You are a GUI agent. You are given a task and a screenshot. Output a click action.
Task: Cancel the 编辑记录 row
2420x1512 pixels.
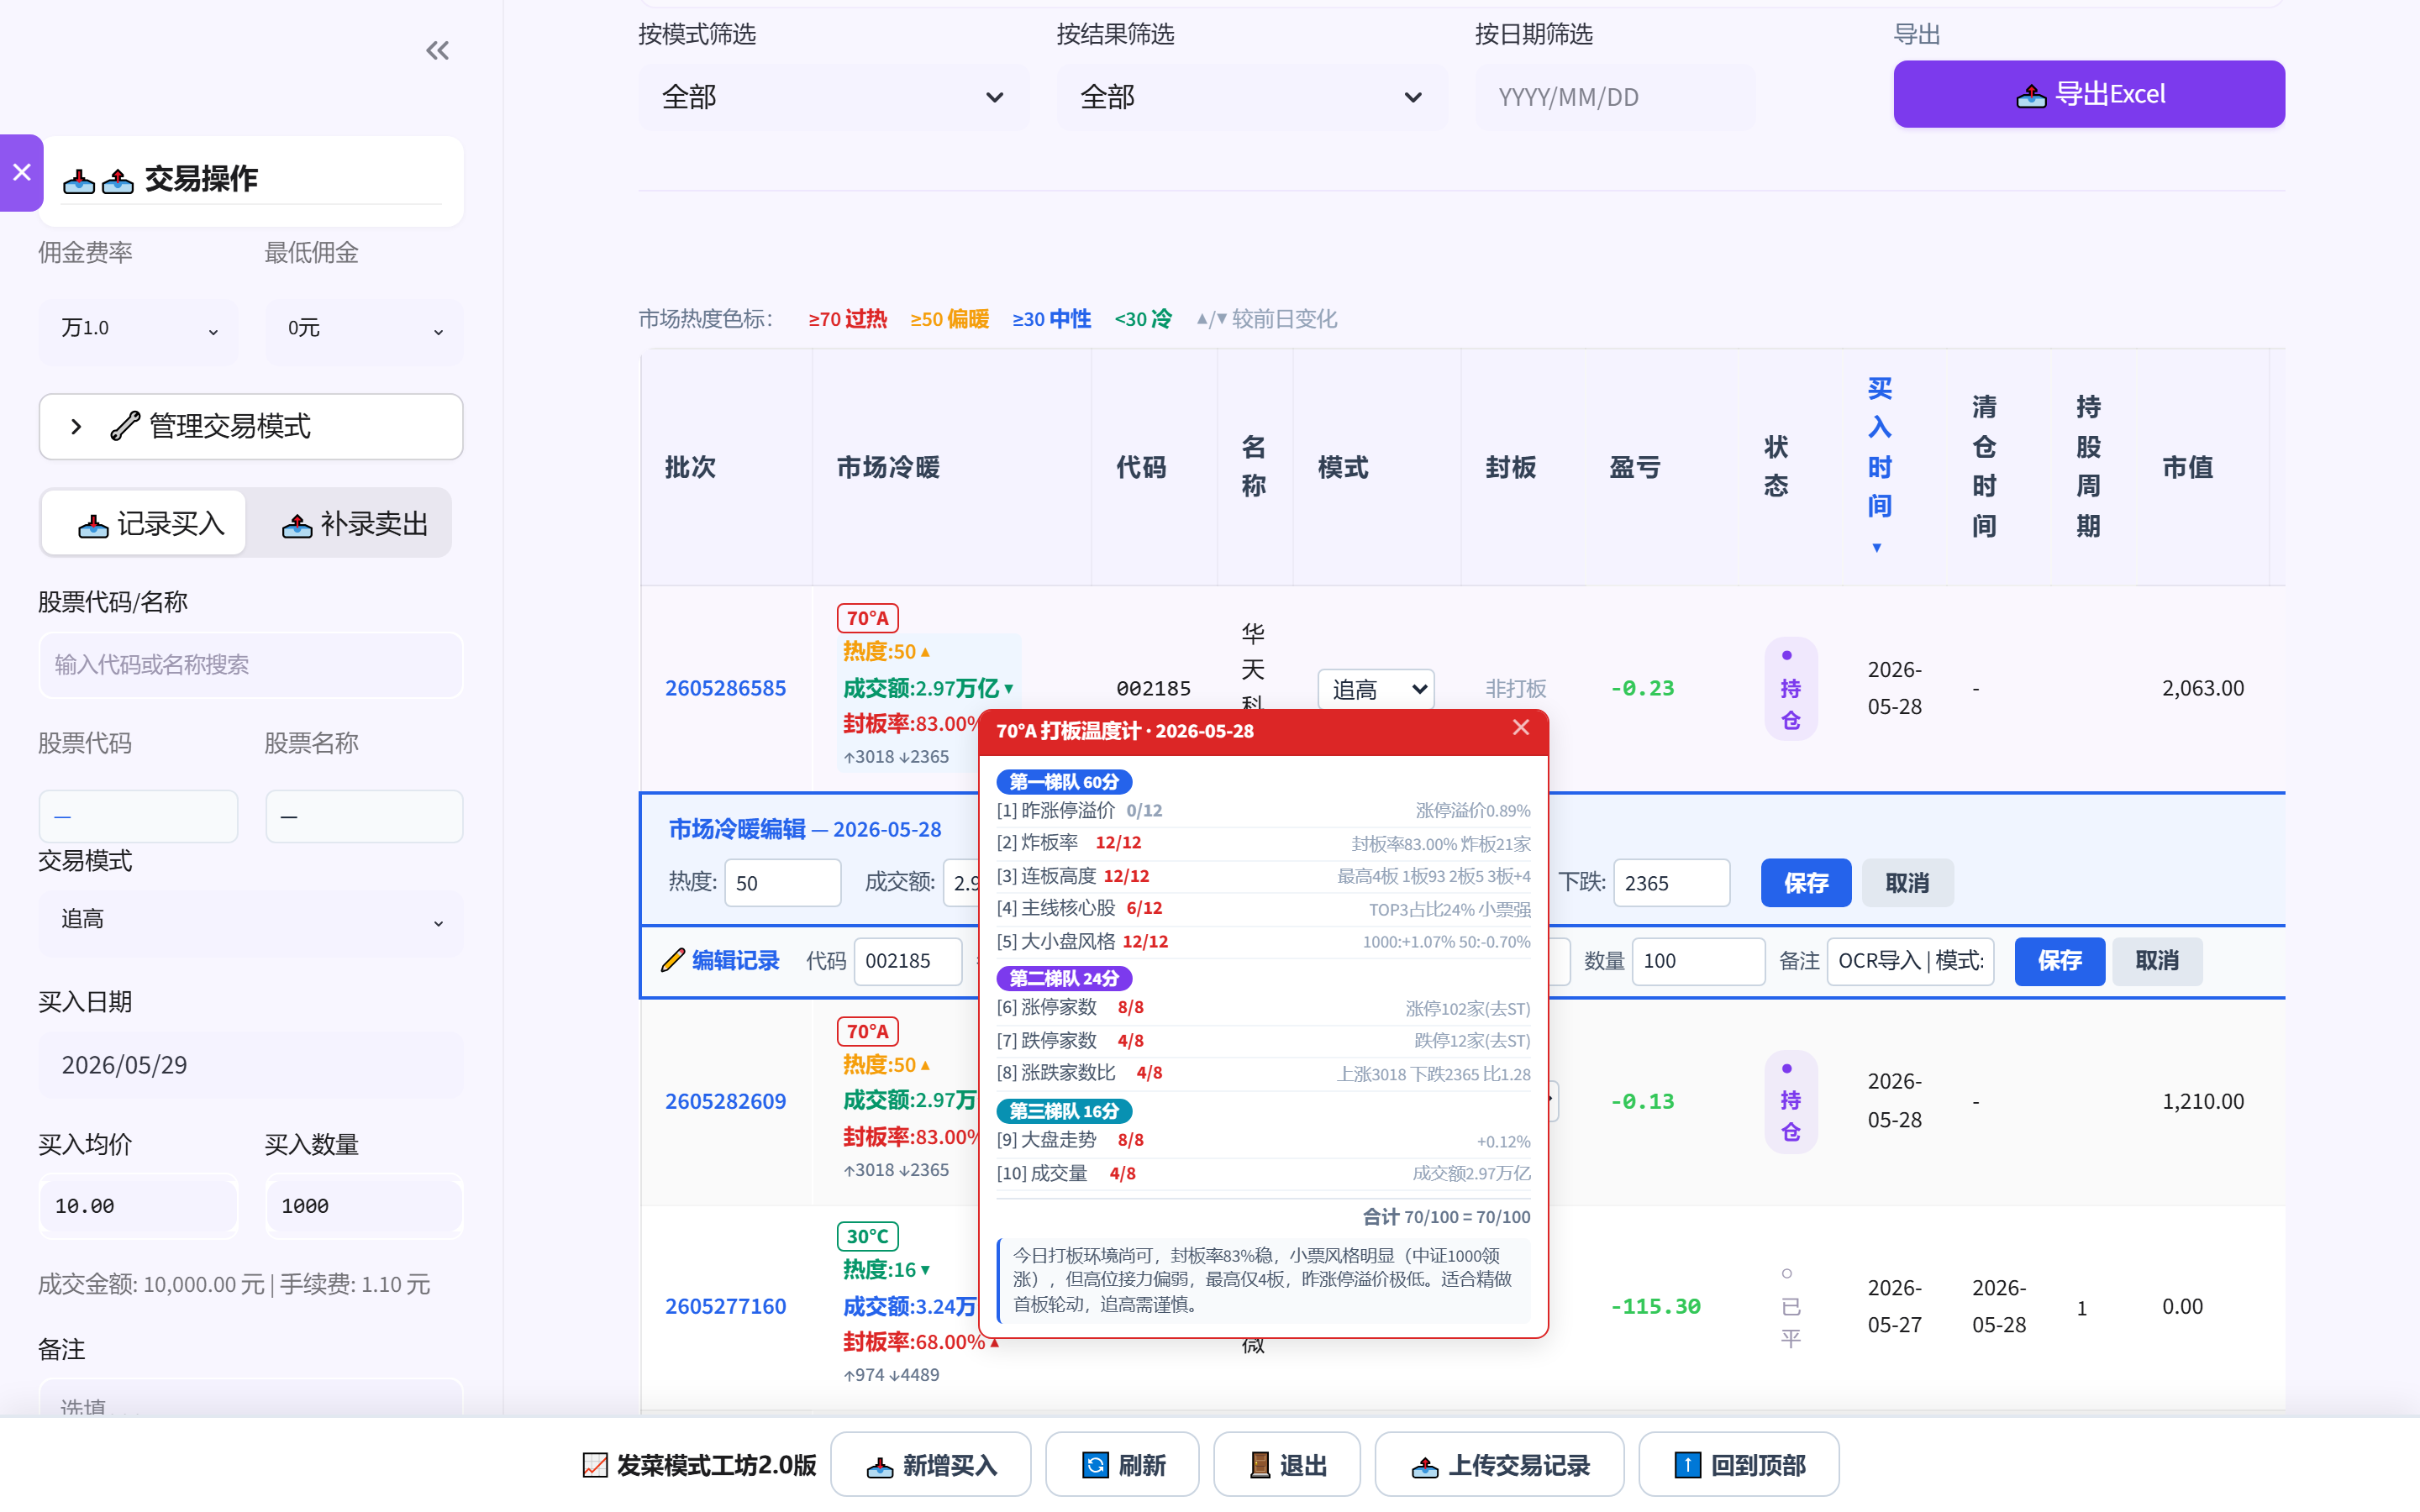pyautogui.click(x=2157, y=961)
